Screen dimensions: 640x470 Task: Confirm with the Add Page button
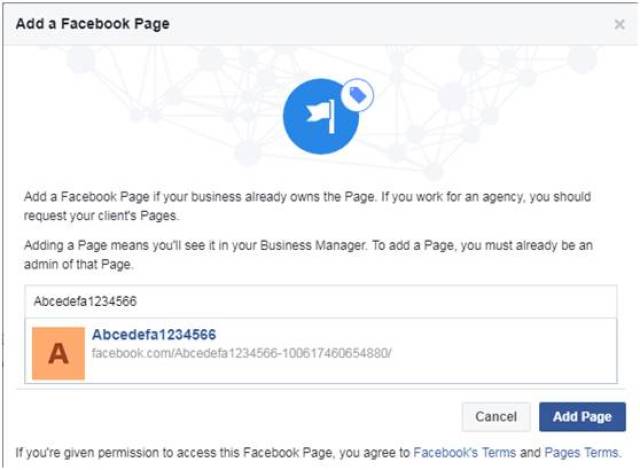[582, 417]
